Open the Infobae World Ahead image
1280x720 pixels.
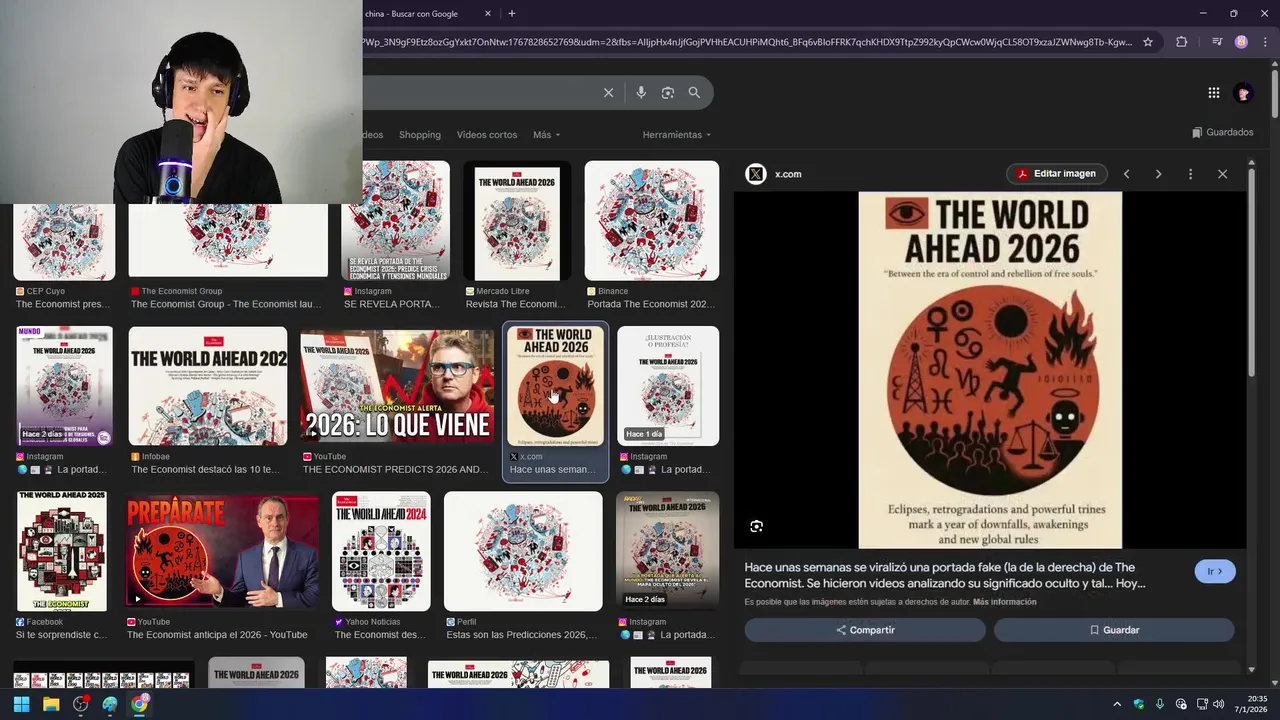(208, 386)
